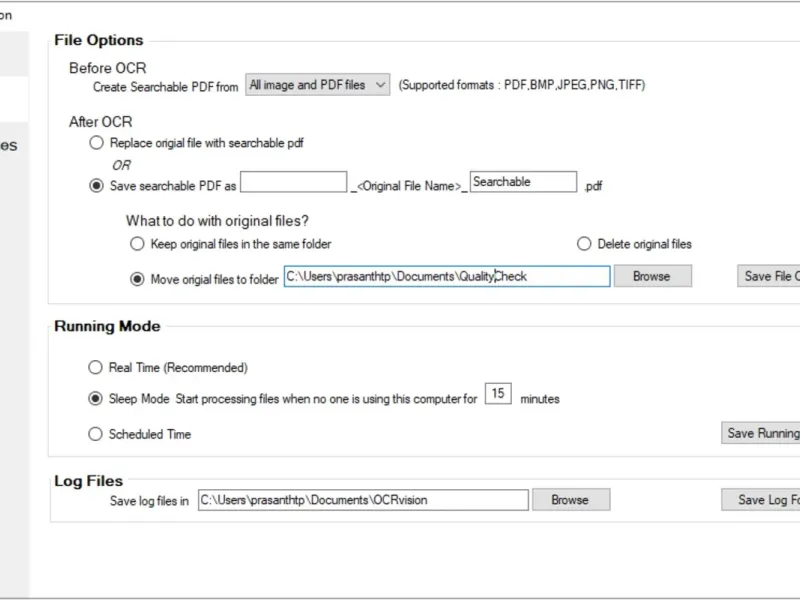Screen dimensions: 800x600
Task: Select 'Real Time (Recommended)' running mode
Action: point(95,367)
